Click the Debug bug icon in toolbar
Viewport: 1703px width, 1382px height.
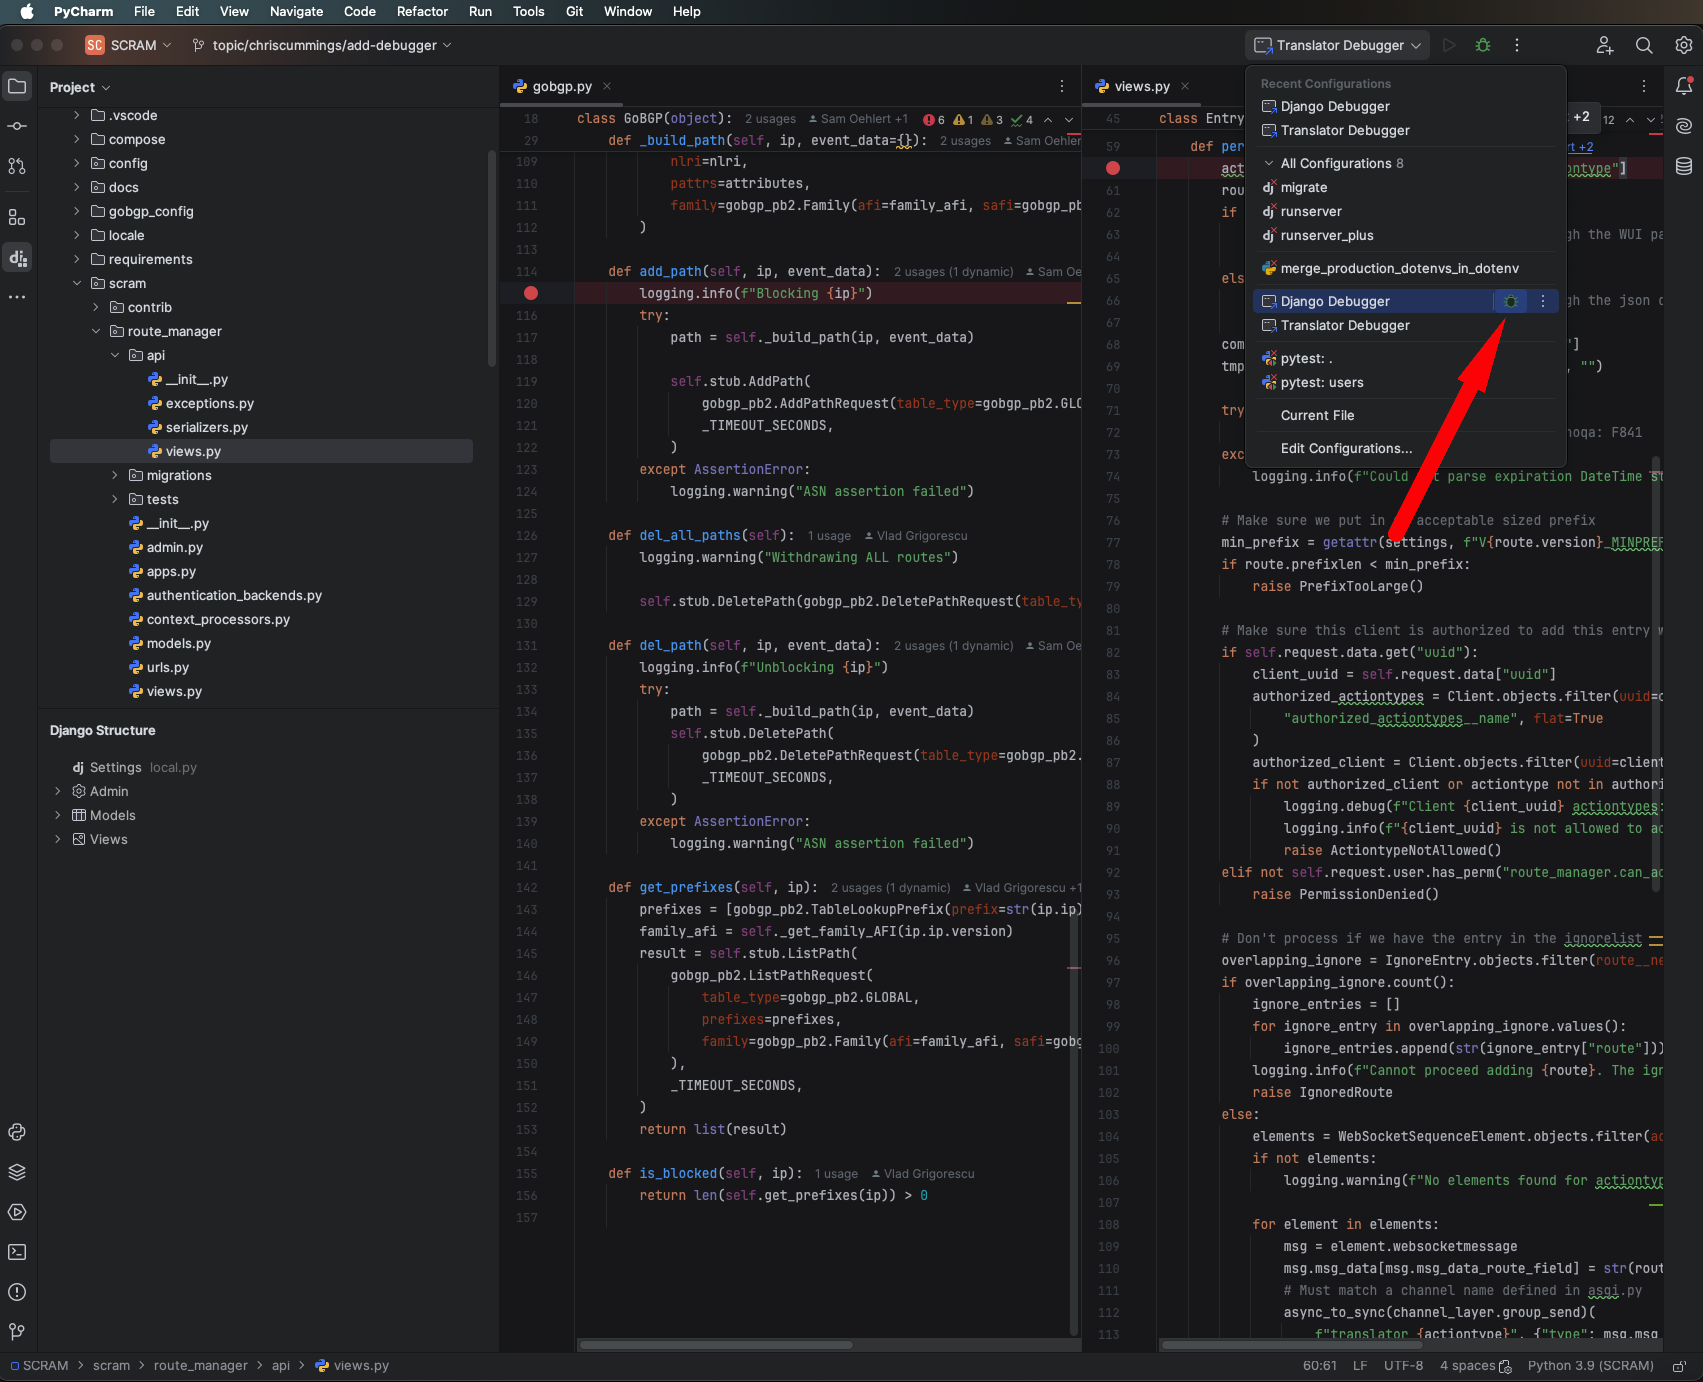click(x=1483, y=45)
